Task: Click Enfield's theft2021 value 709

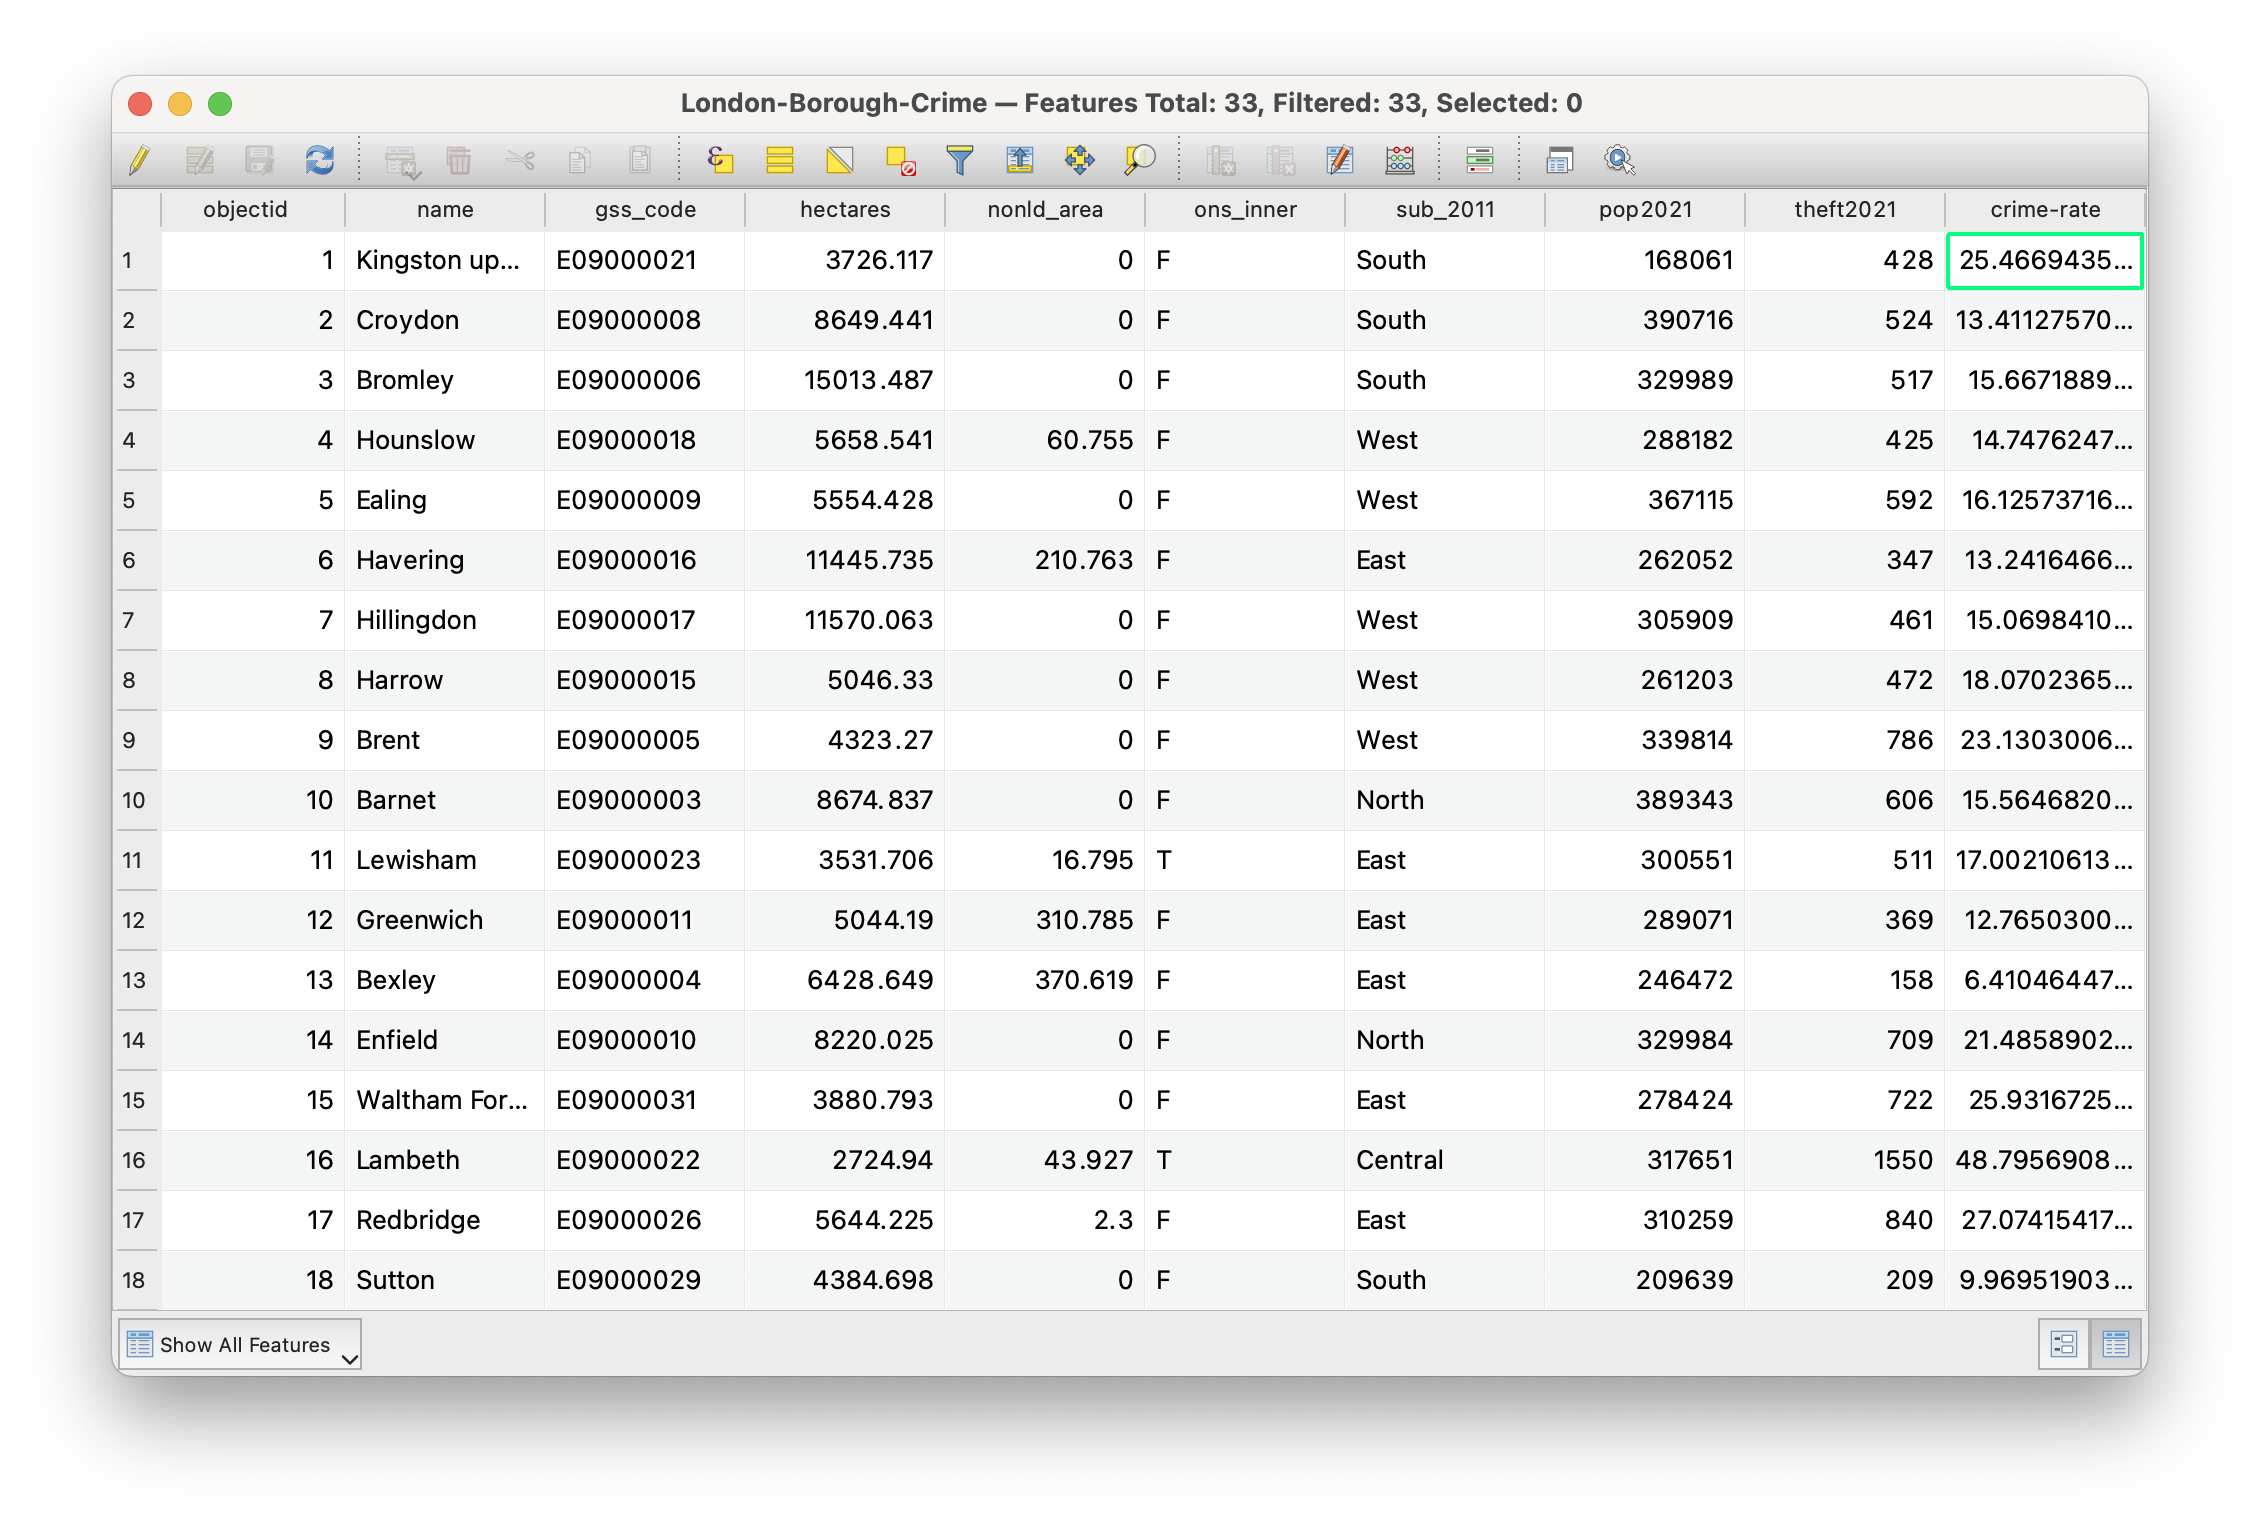Action: (1845, 1041)
